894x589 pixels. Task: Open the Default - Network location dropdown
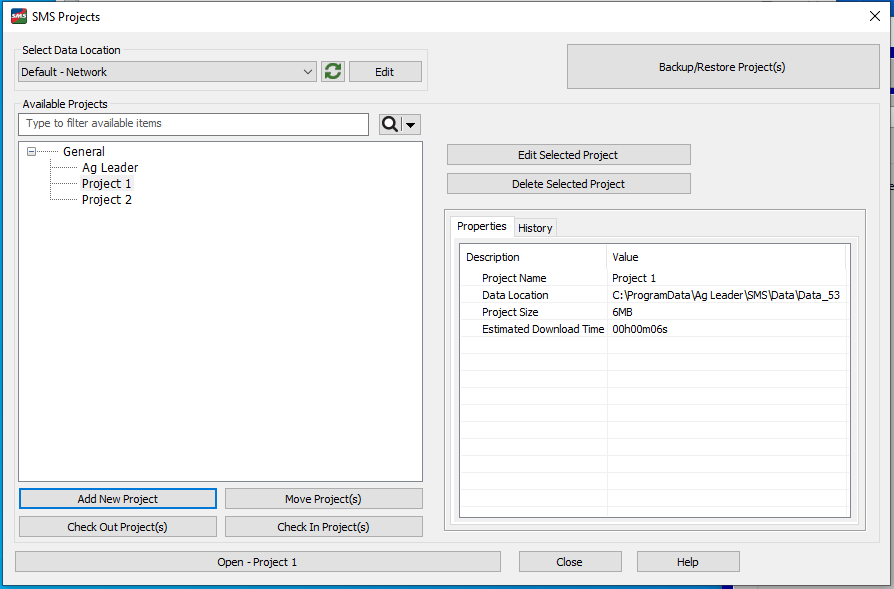point(167,72)
